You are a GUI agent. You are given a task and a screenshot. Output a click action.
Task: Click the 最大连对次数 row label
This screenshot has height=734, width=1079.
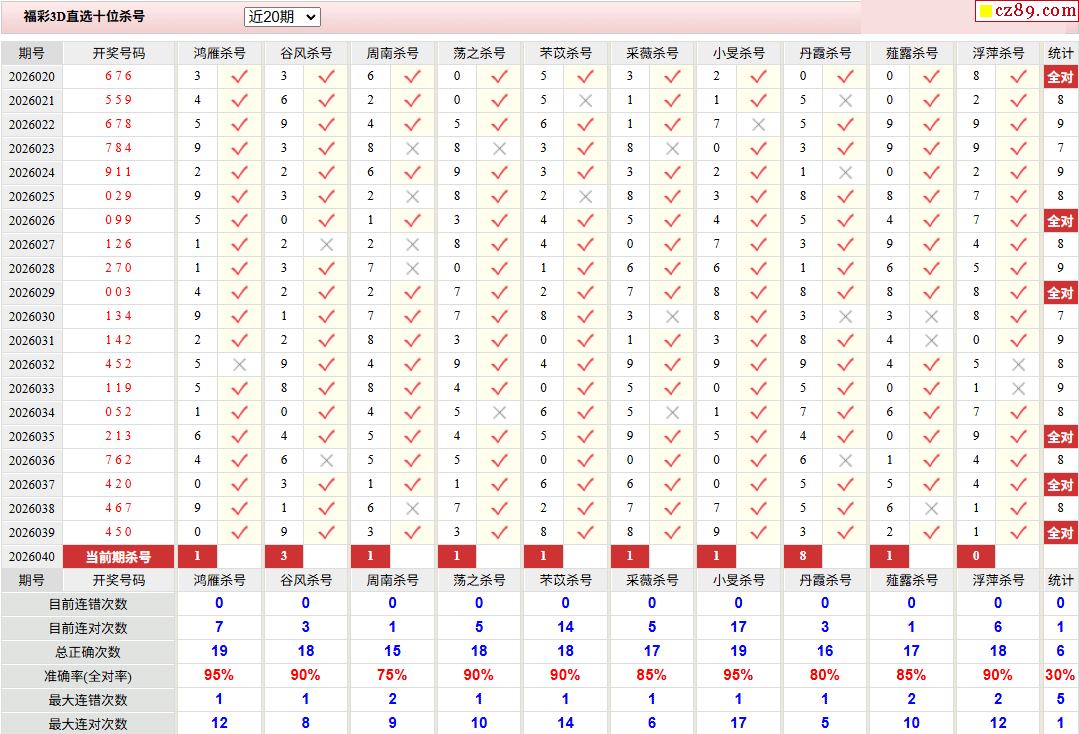point(88,724)
